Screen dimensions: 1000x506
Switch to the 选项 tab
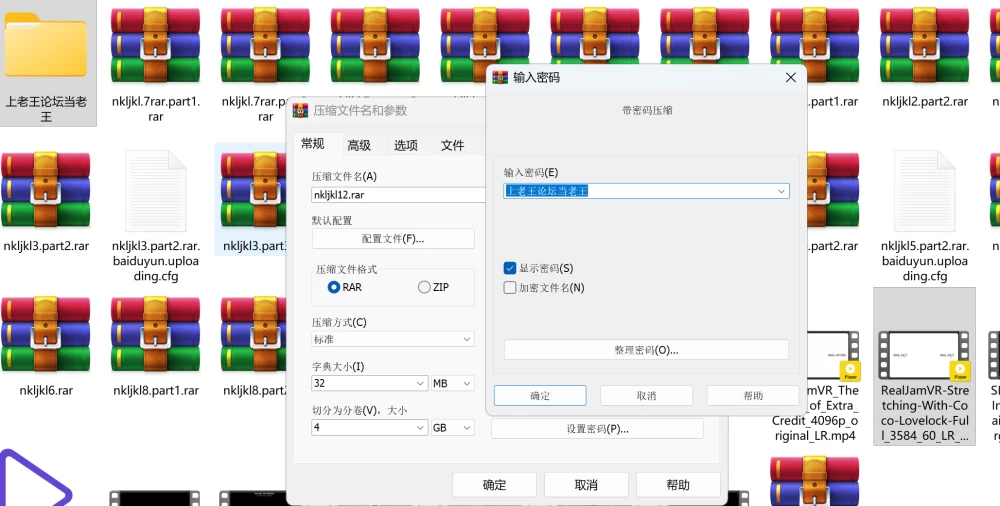406,145
